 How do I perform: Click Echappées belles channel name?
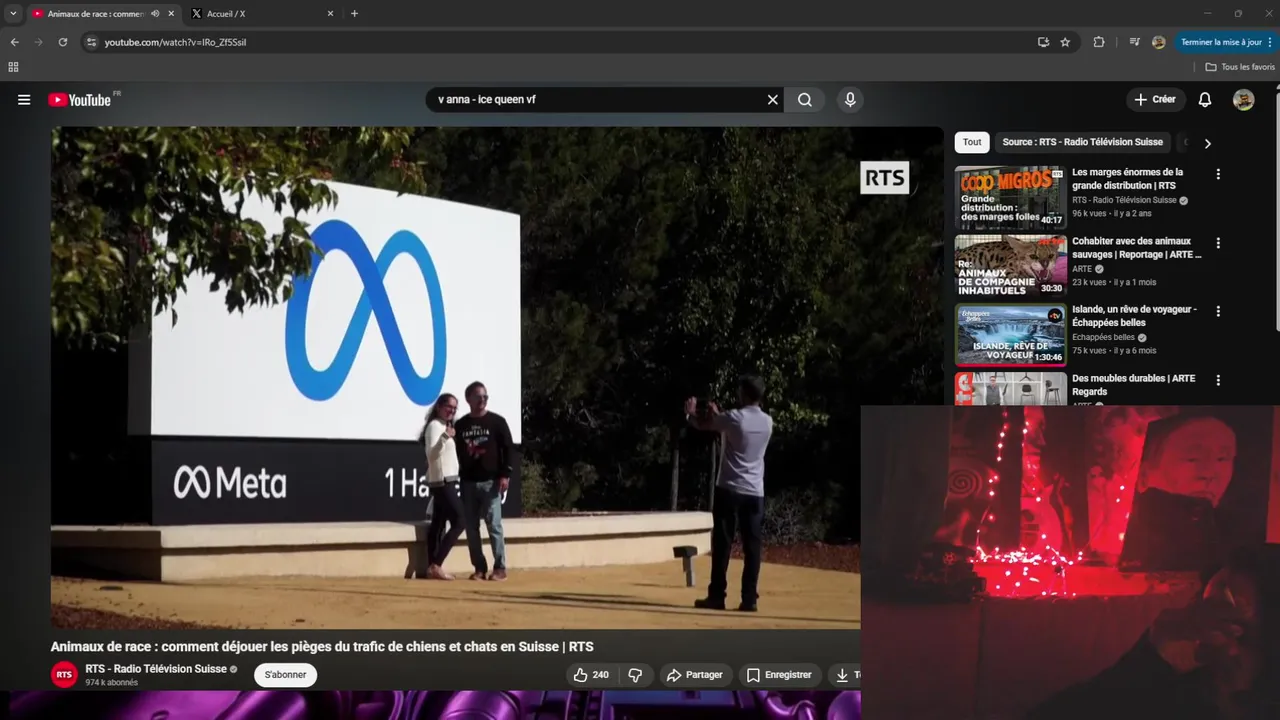[1103, 338]
